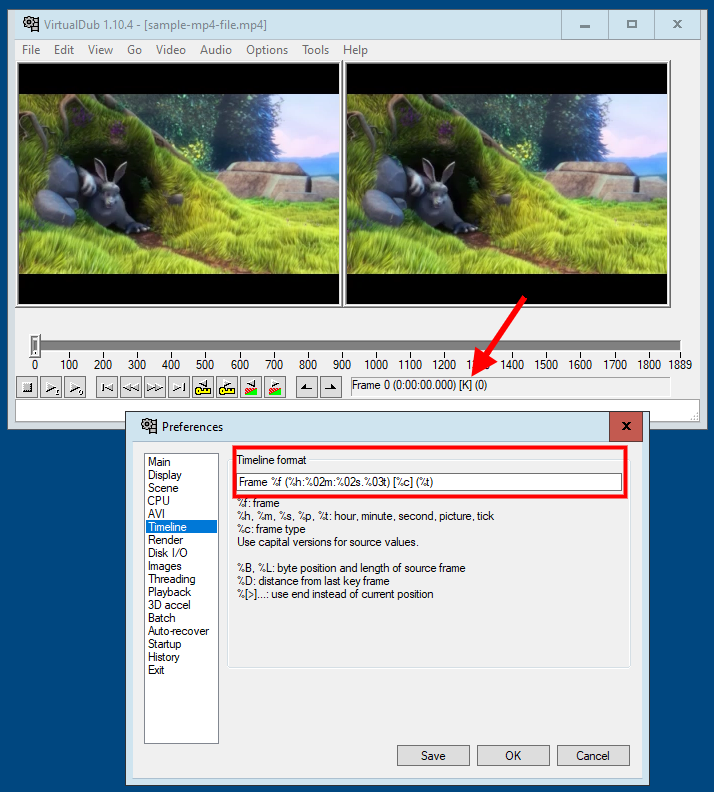Open the Edit menu
This screenshot has height=792, width=714.
pyautogui.click(x=64, y=50)
